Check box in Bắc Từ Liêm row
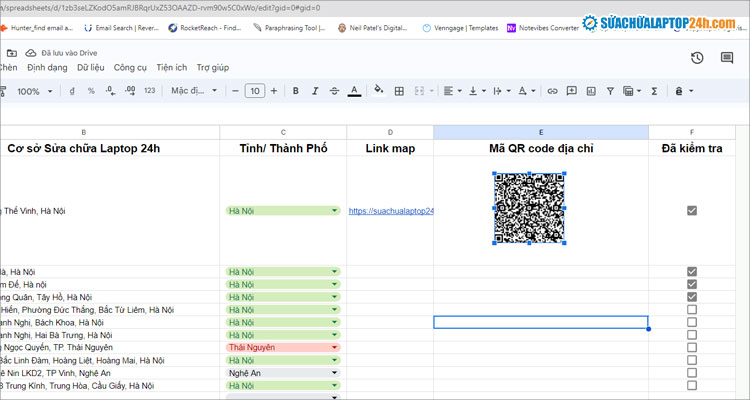The width and height of the screenshot is (750, 400). pos(692,310)
